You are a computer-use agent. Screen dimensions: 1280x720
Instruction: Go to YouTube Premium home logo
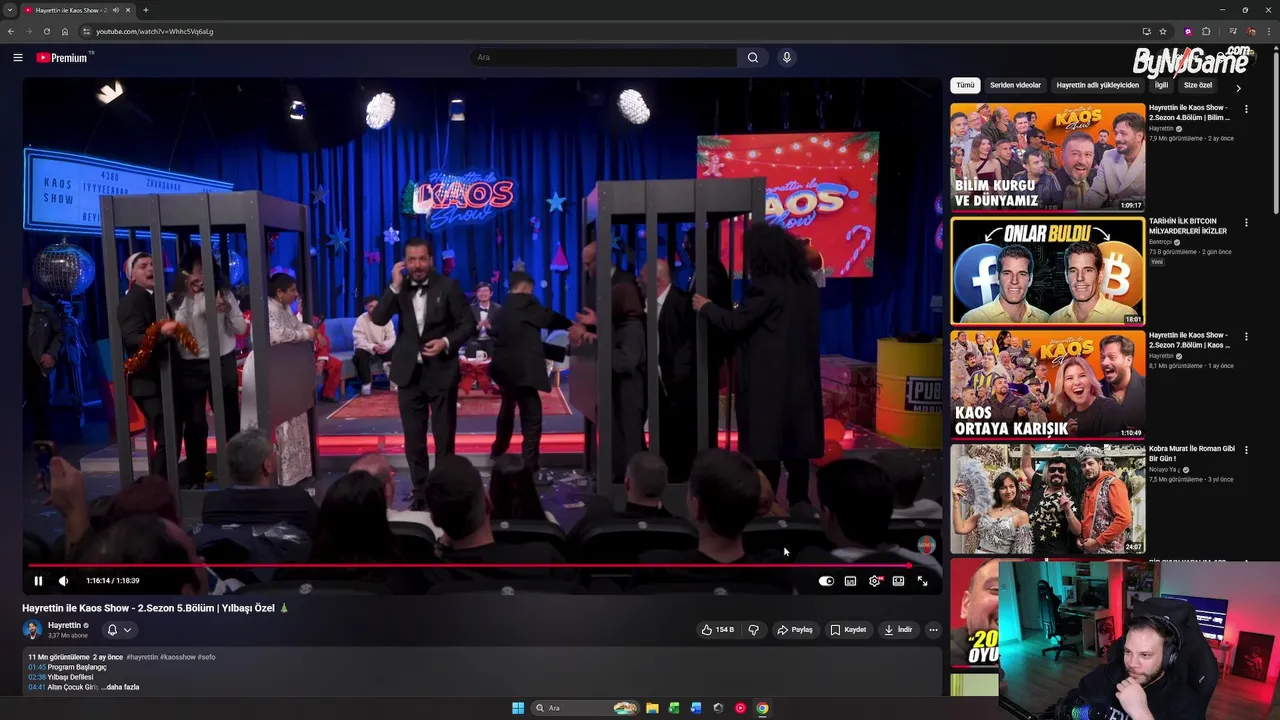(x=64, y=57)
